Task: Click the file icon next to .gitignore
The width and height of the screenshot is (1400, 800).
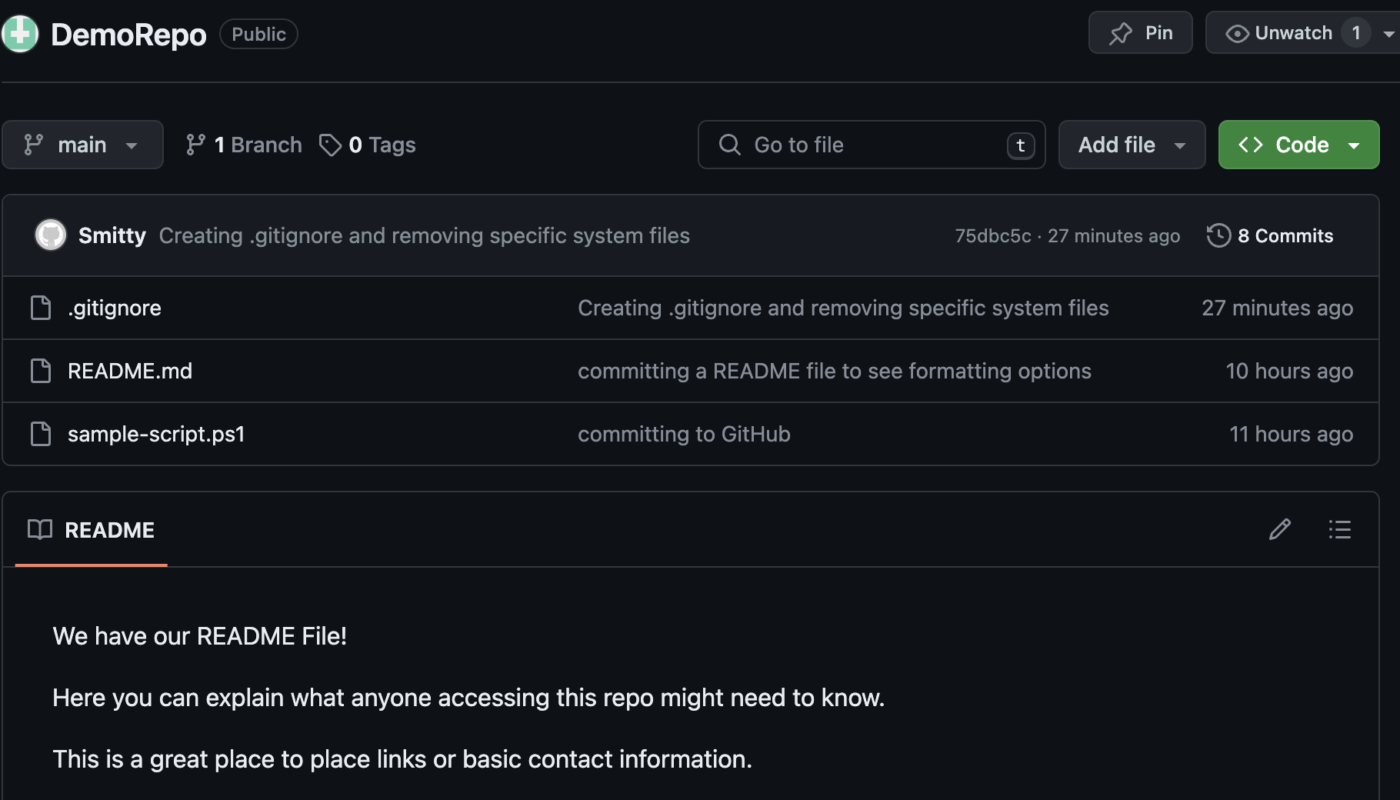Action: (x=40, y=308)
